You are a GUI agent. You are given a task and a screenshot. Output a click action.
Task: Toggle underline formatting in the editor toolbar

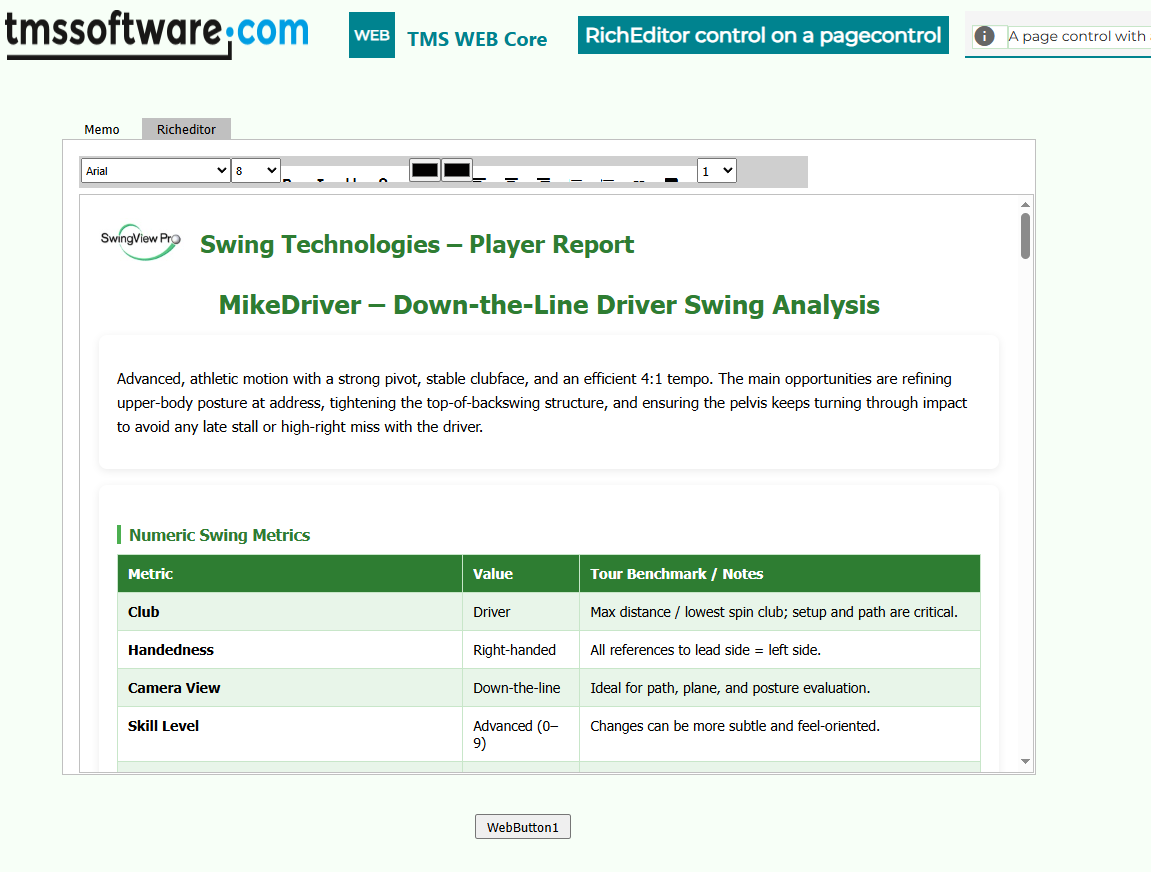(351, 182)
